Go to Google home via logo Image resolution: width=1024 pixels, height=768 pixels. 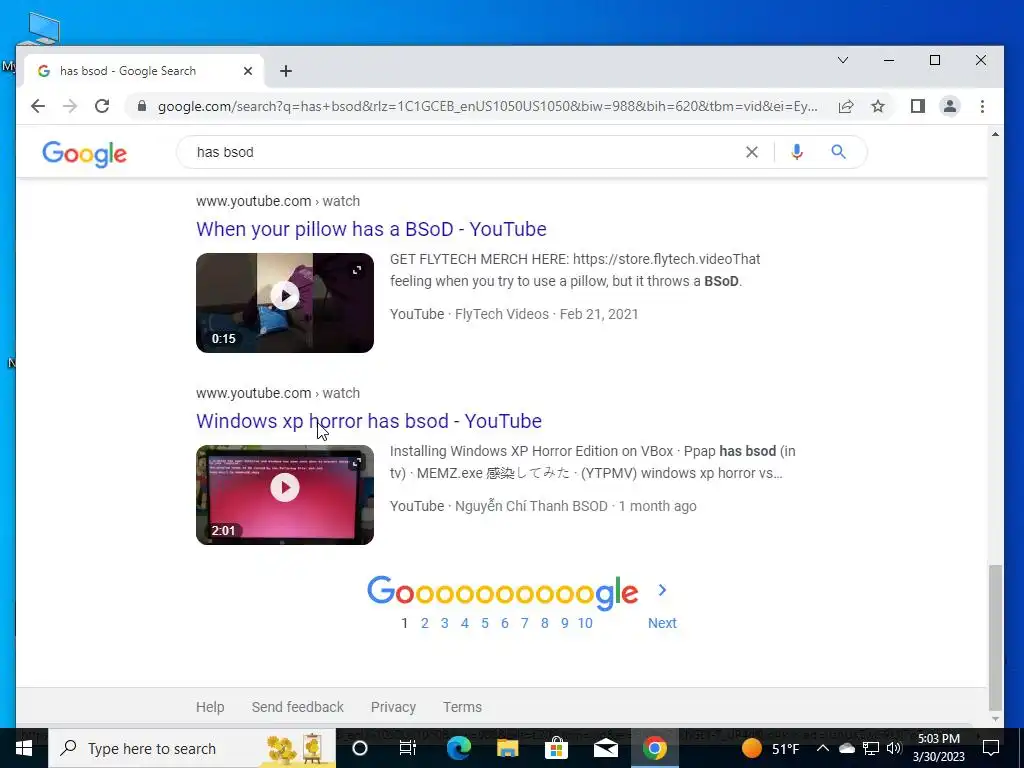click(84, 153)
